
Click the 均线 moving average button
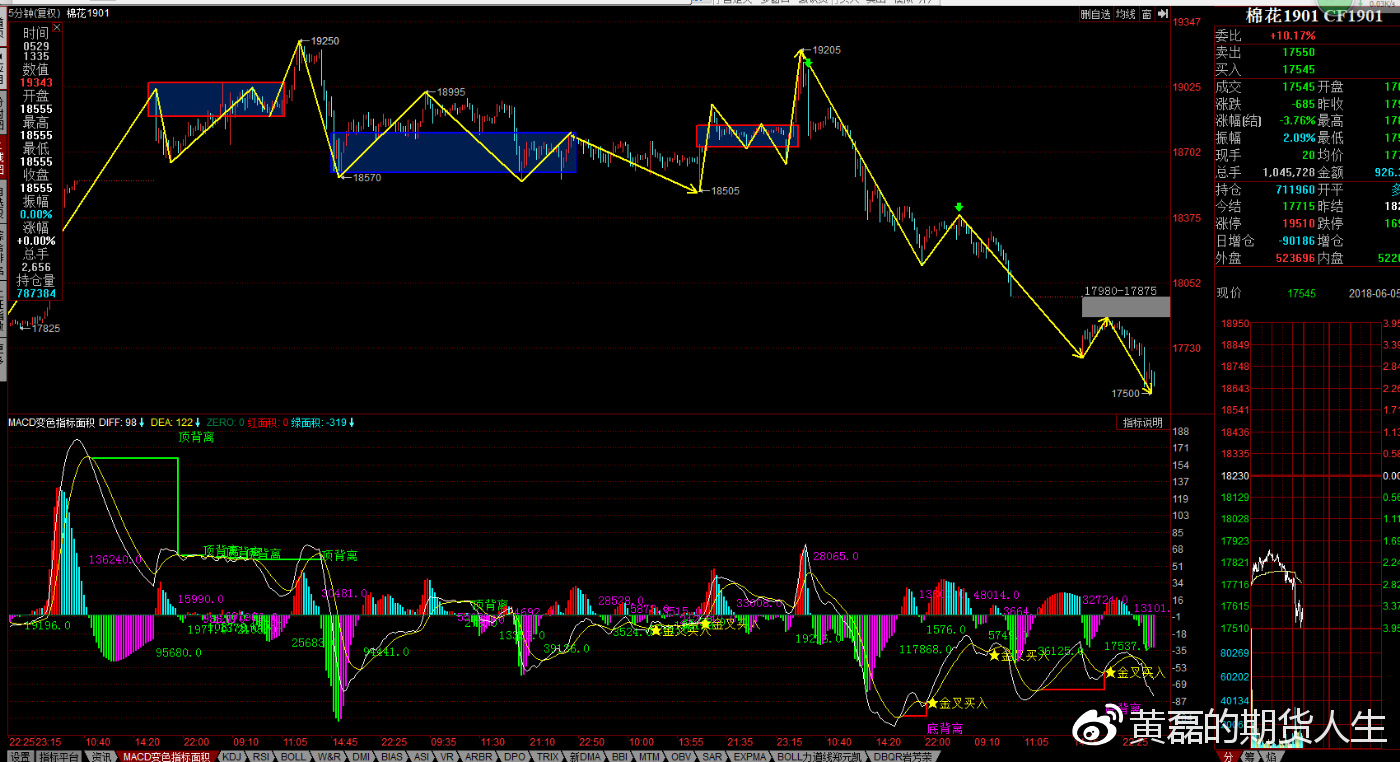1126,14
